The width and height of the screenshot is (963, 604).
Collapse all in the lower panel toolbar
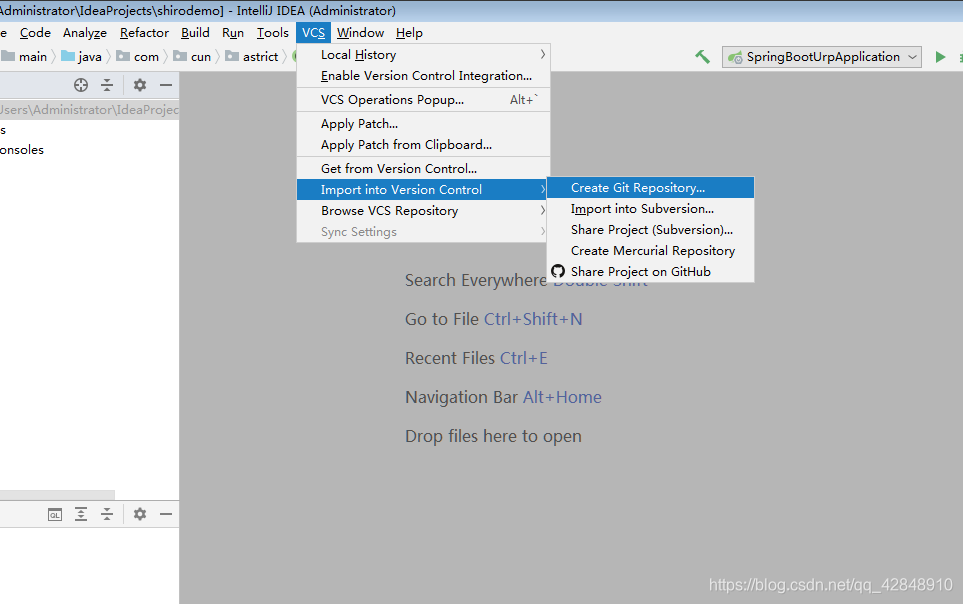(107, 514)
